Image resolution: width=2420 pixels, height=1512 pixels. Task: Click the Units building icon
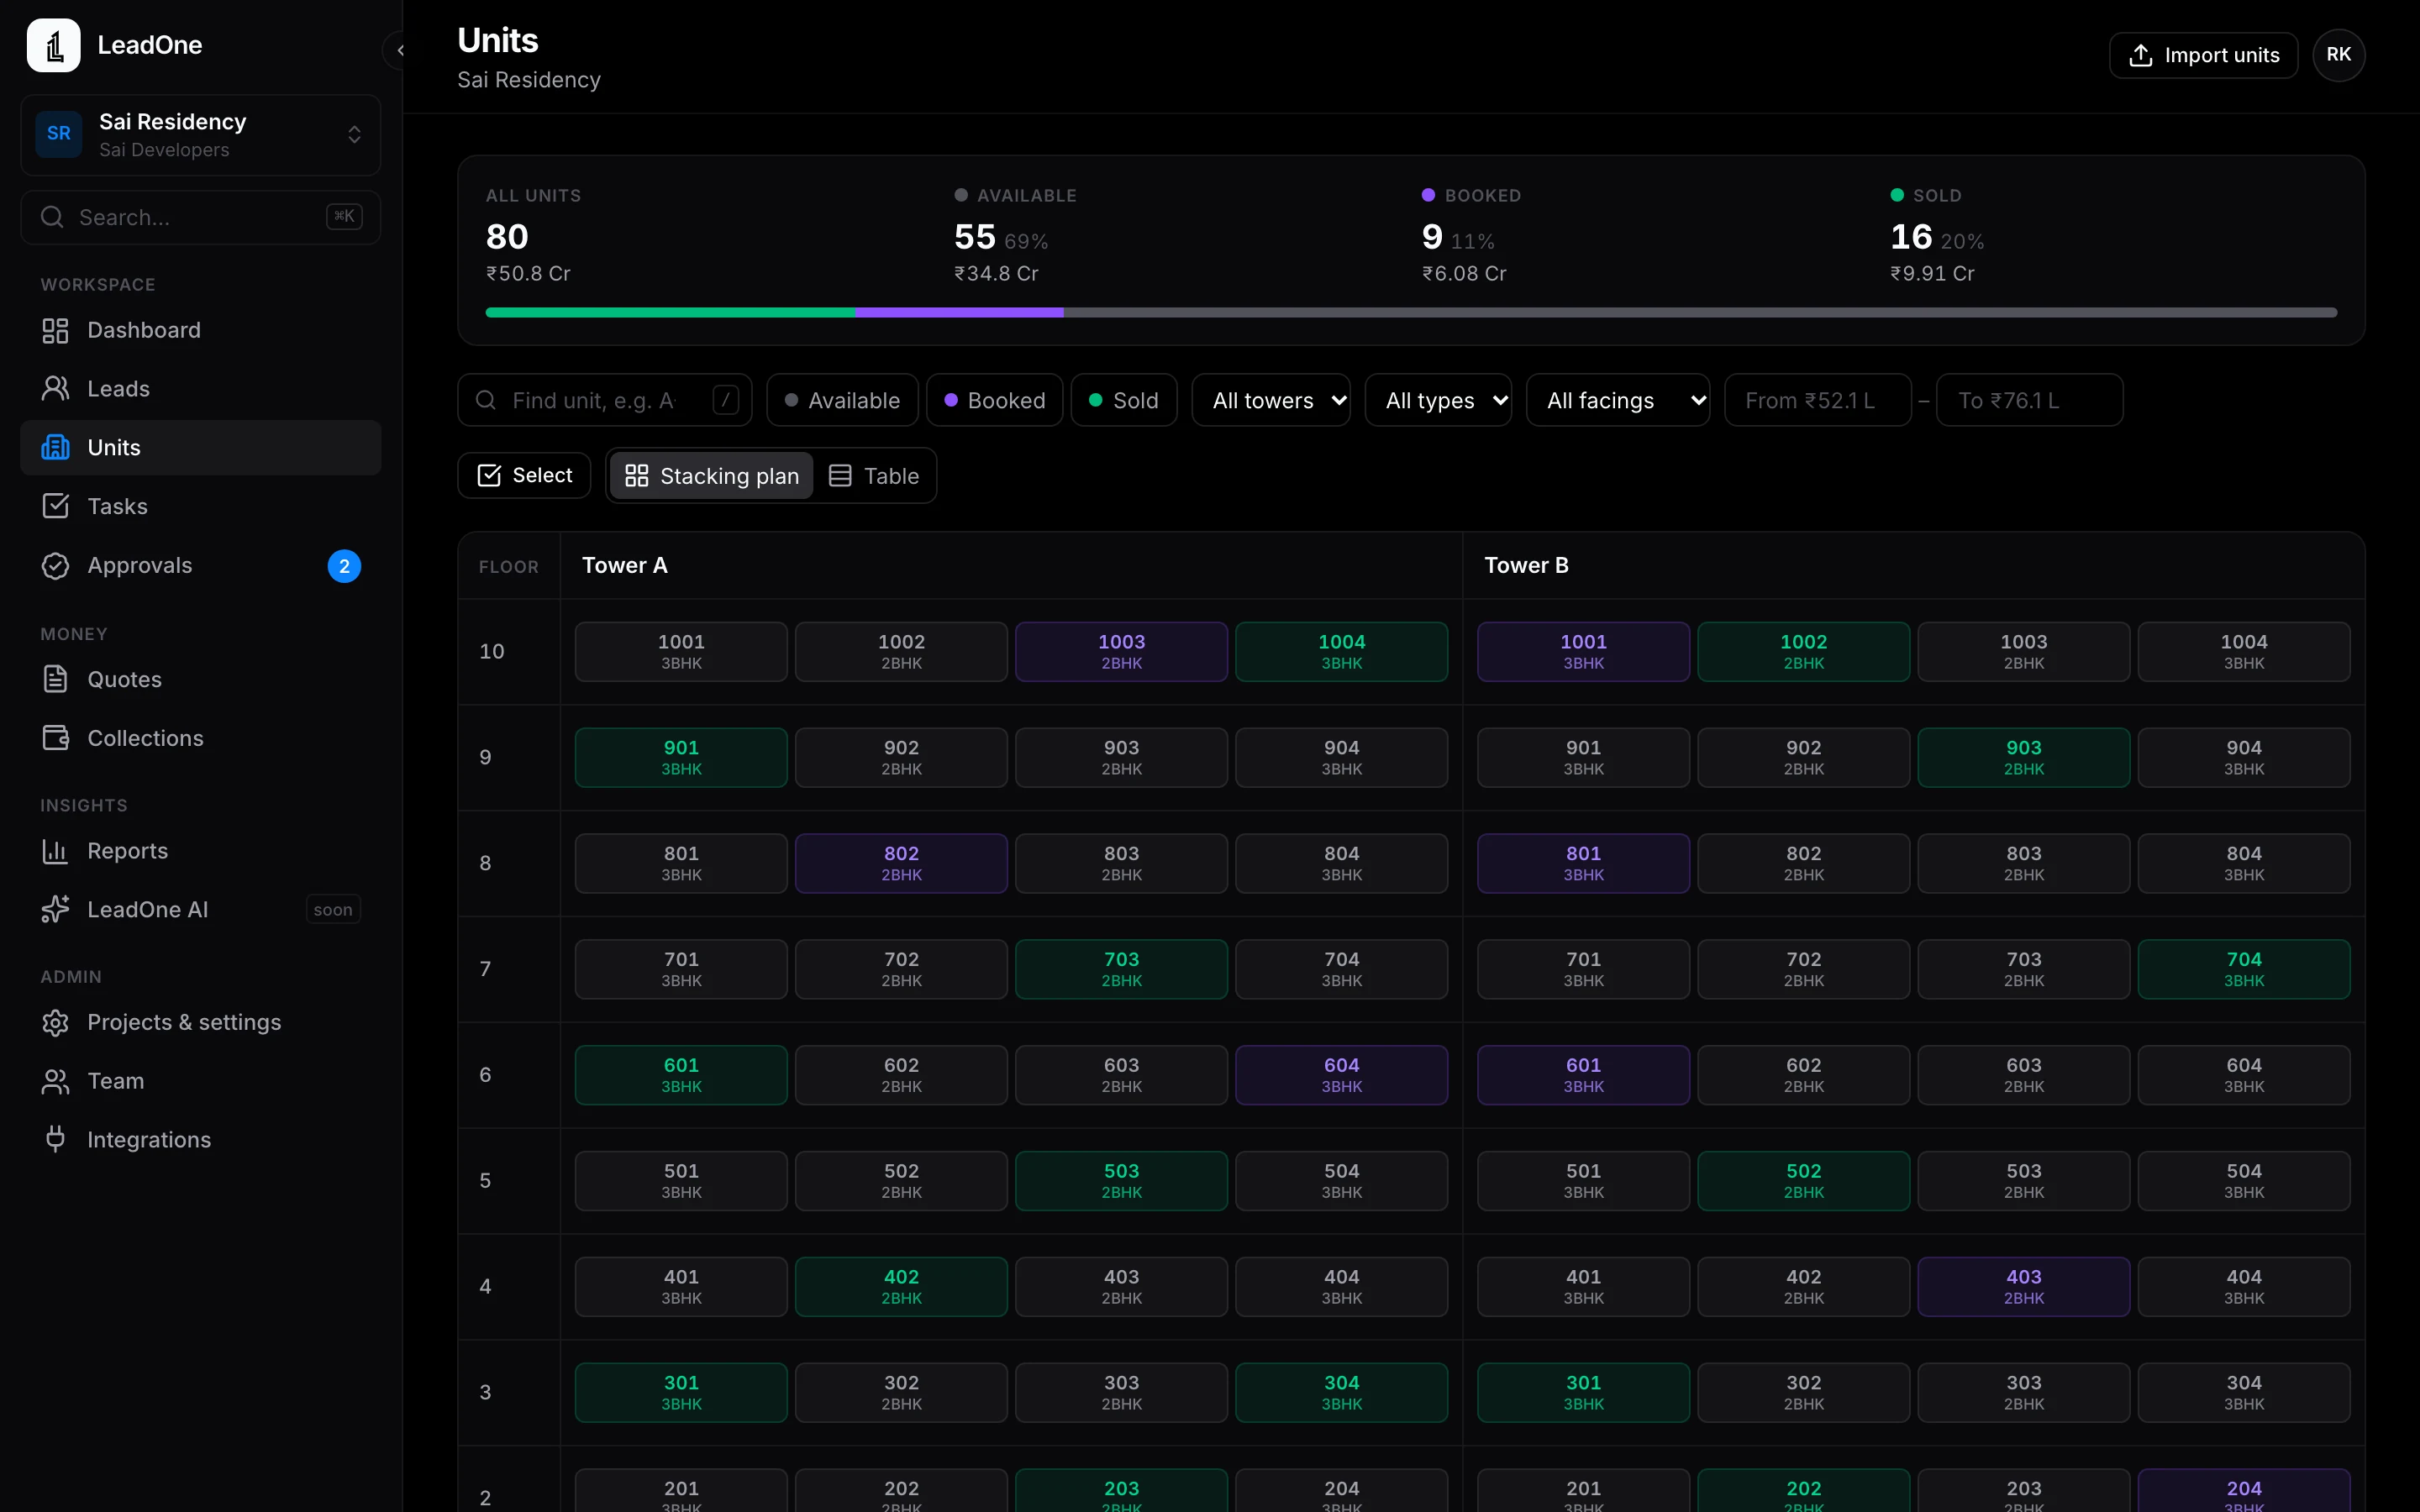[x=56, y=448]
